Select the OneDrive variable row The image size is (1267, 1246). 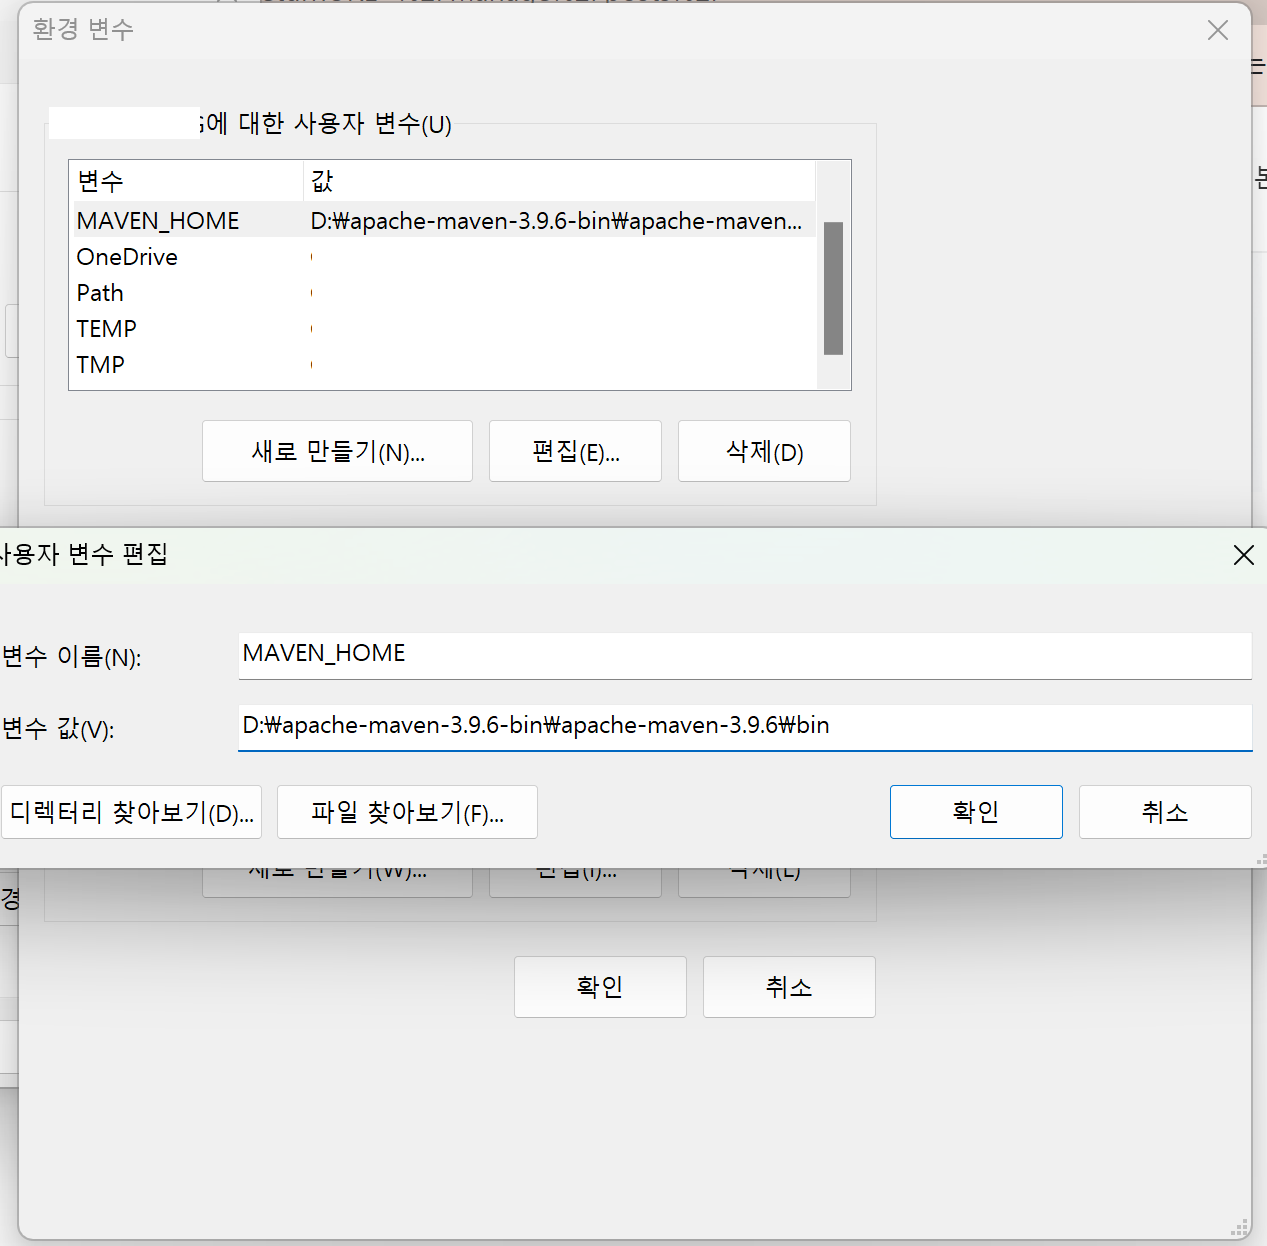[x=444, y=257]
